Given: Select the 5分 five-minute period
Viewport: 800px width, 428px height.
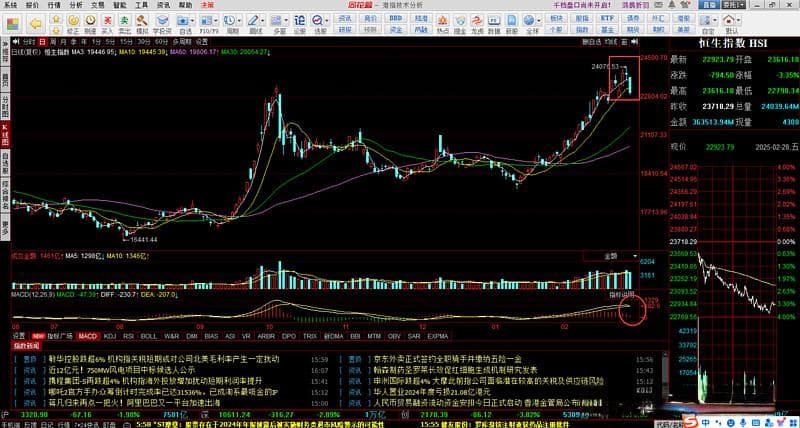Looking at the screenshot, I should [x=110, y=41].
